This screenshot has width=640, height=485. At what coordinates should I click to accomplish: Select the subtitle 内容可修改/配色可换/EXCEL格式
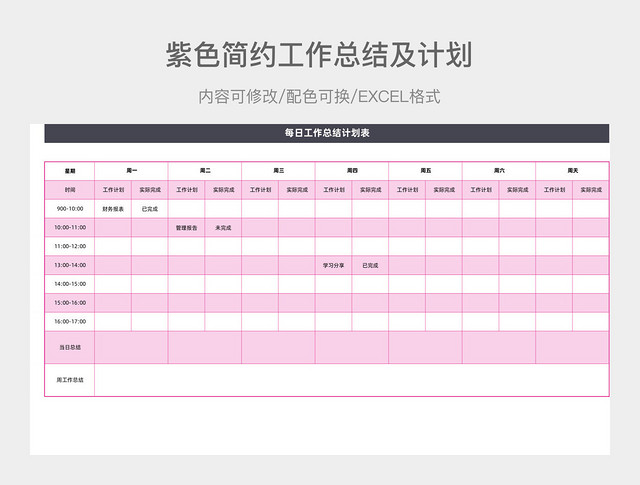[319, 97]
